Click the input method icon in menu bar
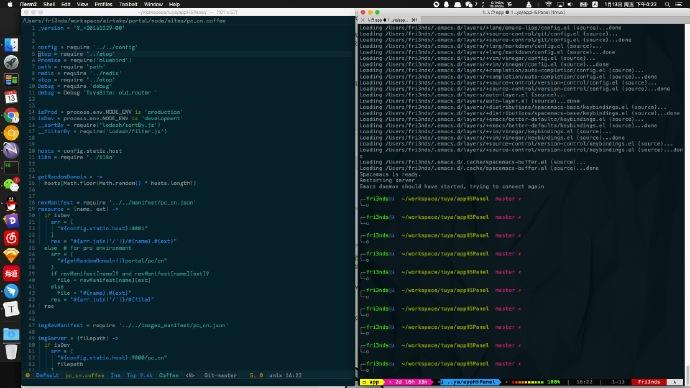The width and height of the screenshot is (690, 388). coord(595,4)
